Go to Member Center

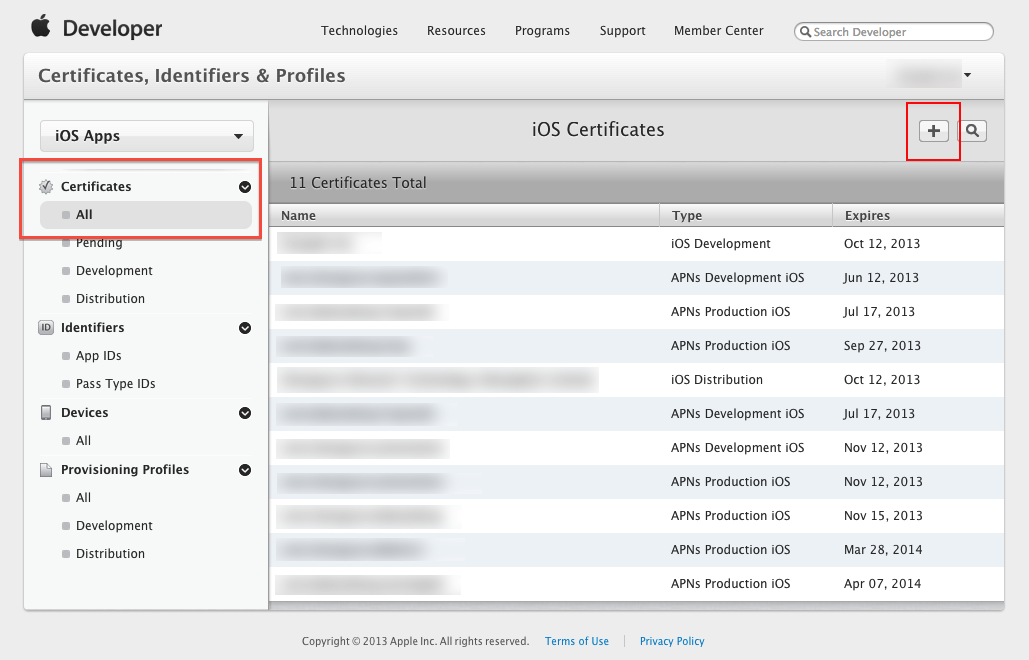coord(719,31)
